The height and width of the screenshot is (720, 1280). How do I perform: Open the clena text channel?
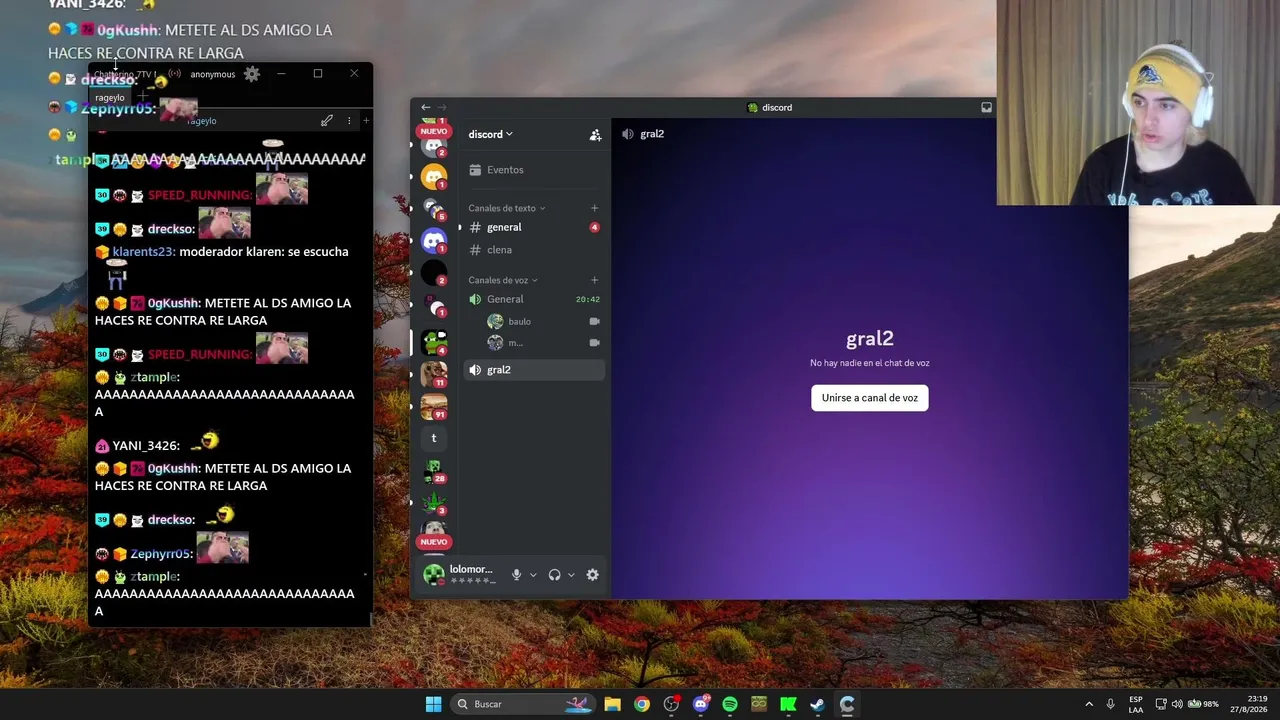pos(532,250)
